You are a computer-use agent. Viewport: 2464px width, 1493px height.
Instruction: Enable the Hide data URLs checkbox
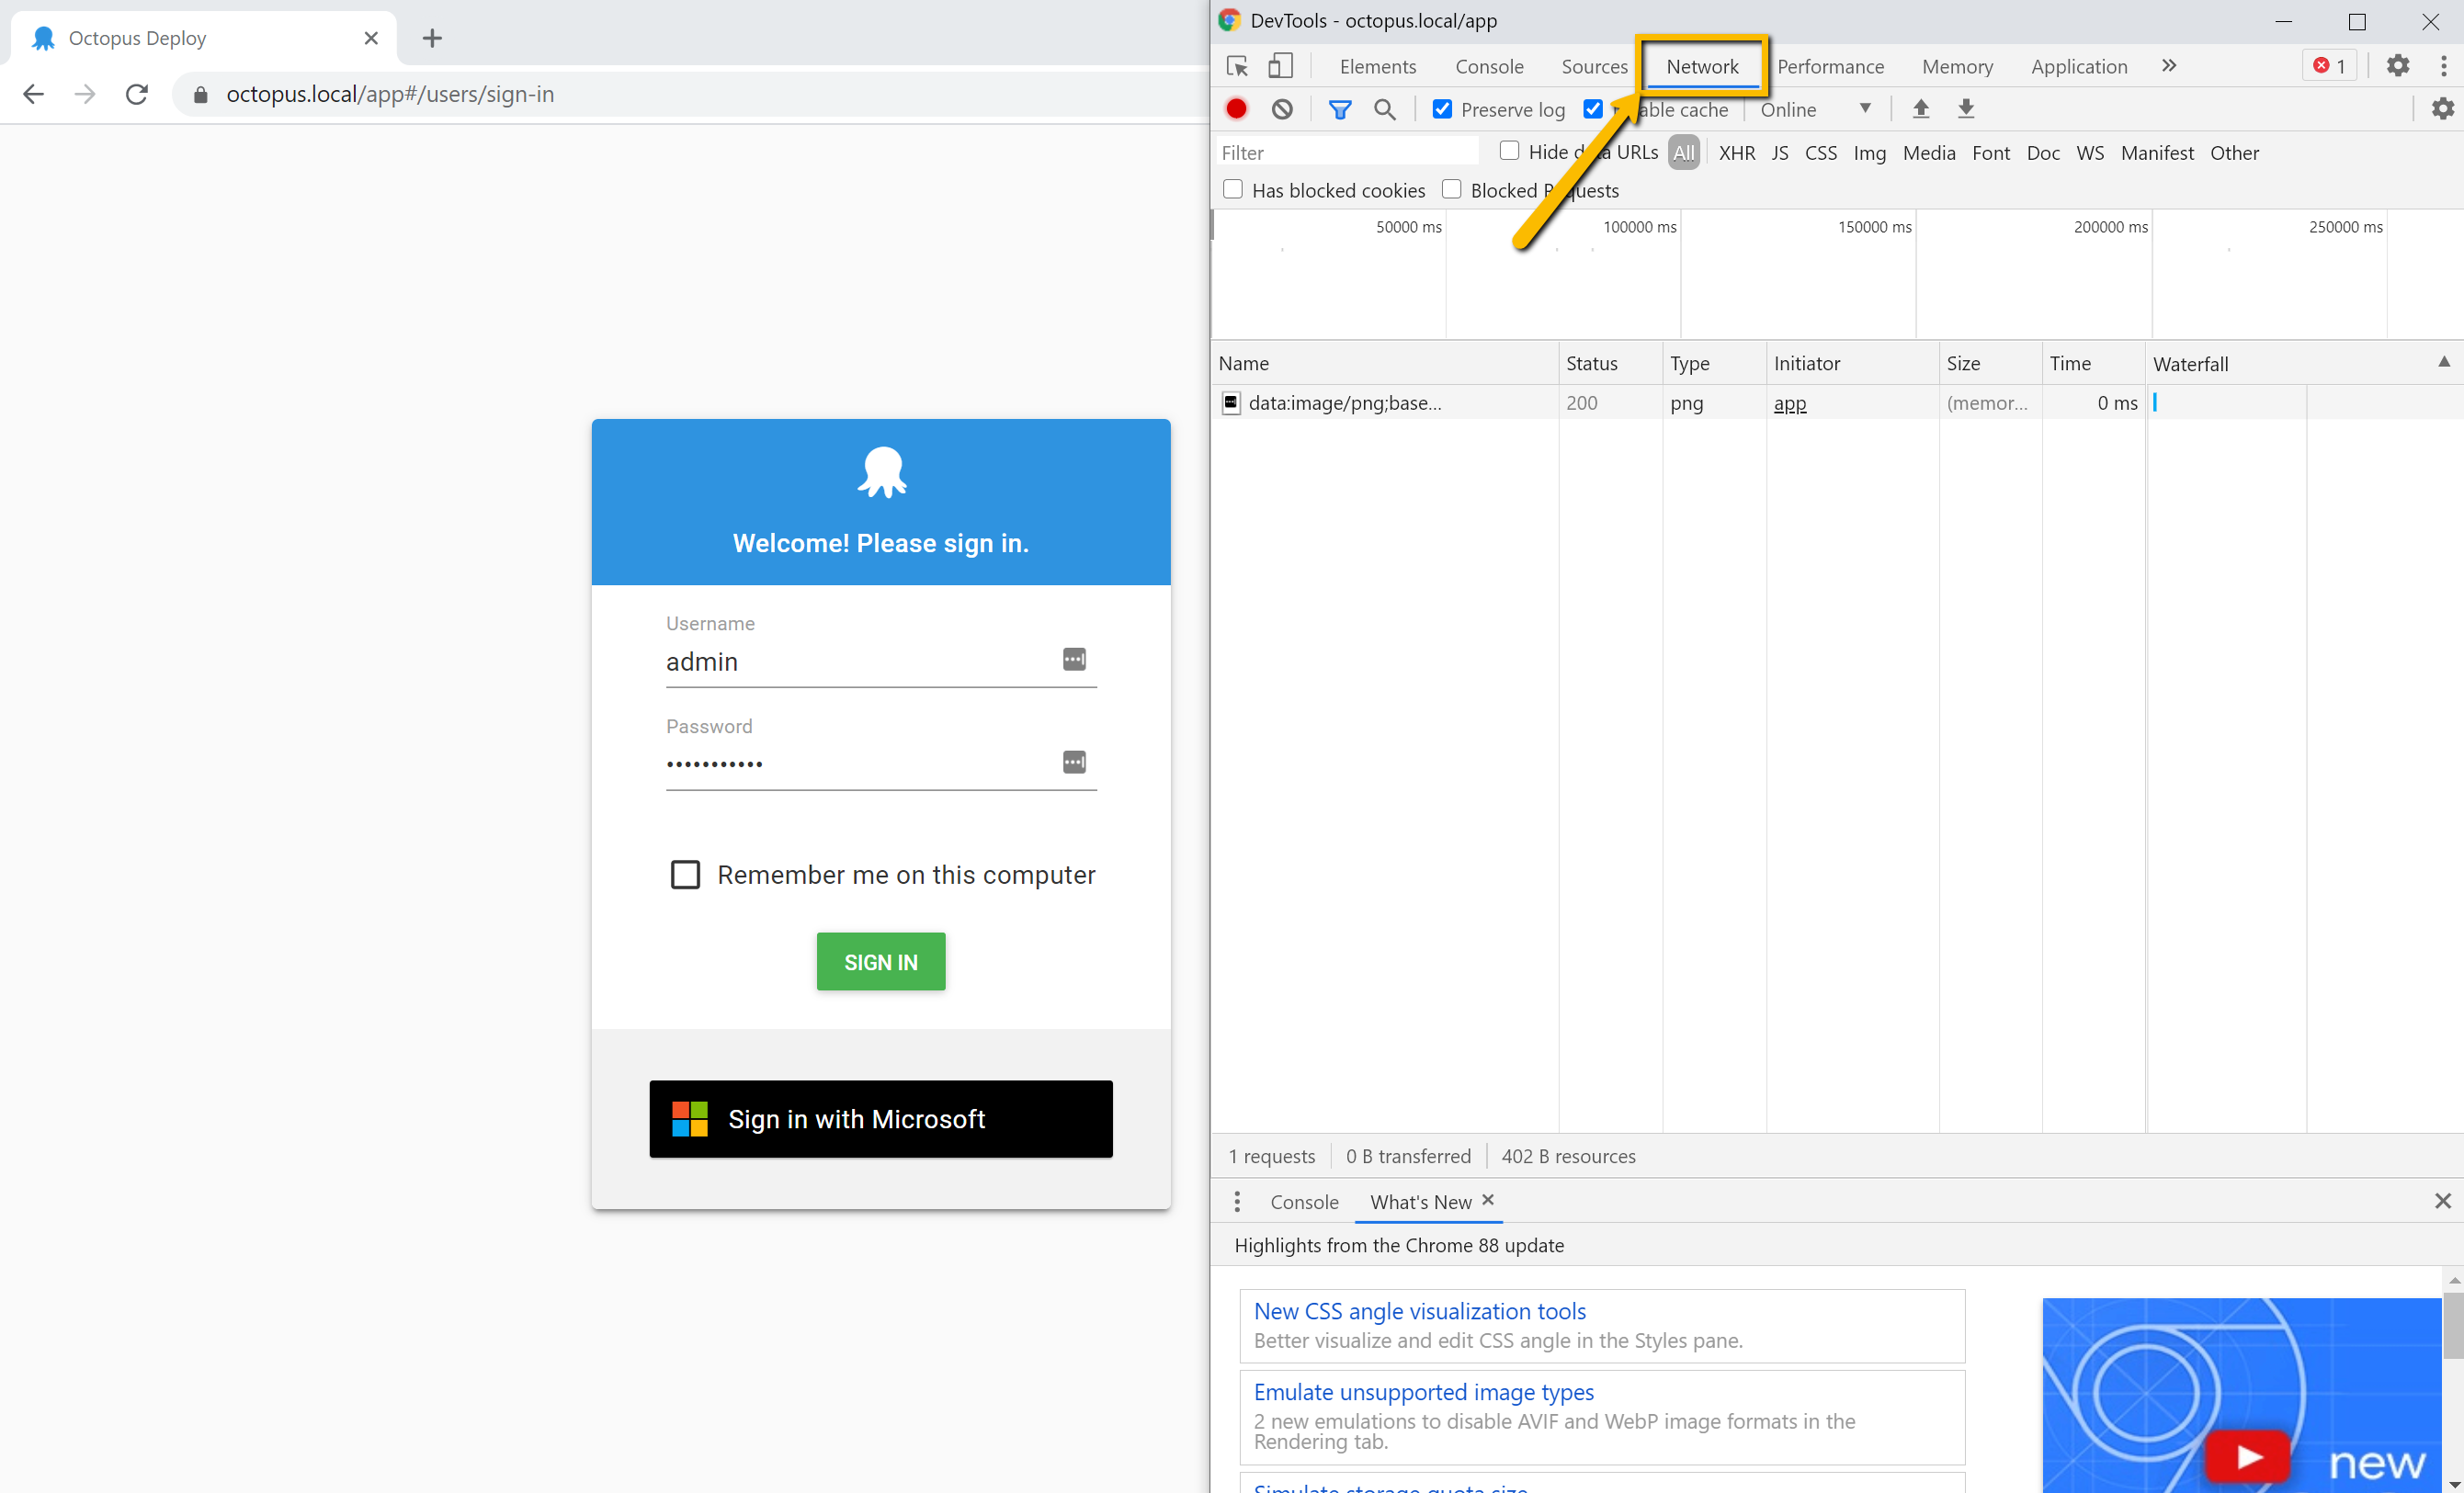[x=1510, y=151]
